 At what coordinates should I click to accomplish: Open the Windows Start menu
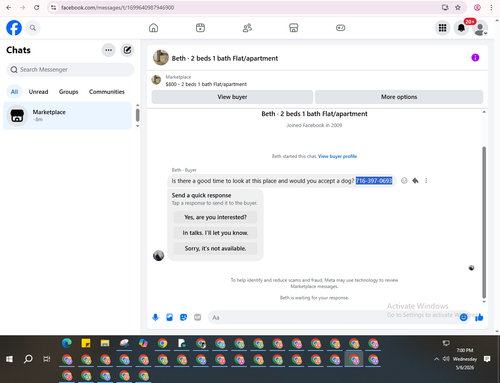(9, 359)
